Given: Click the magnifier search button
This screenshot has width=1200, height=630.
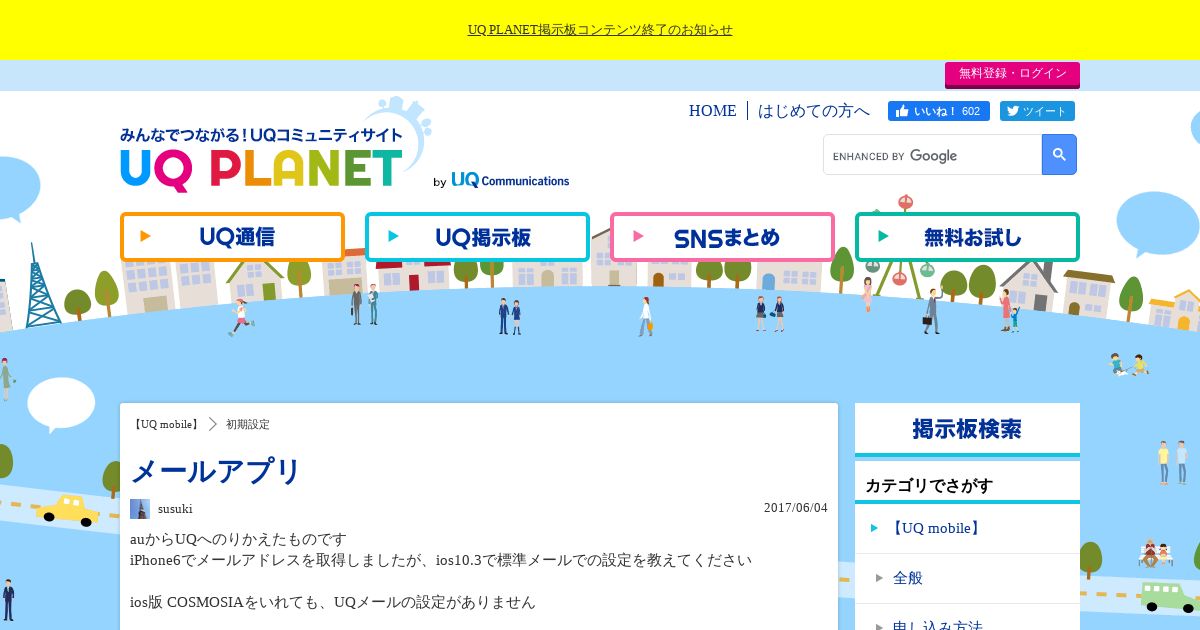Looking at the screenshot, I should pos(1059,155).
